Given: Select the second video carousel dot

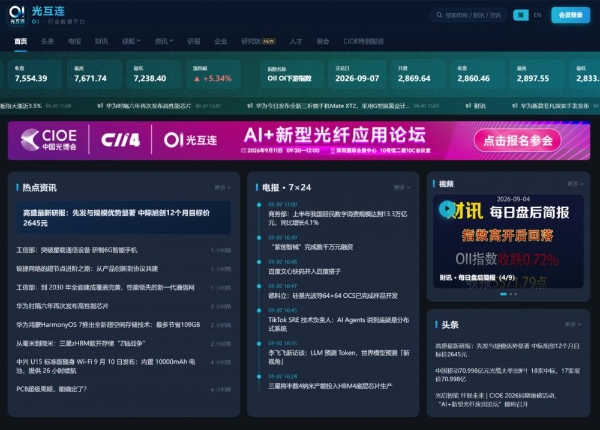Looking at the screenshot, I should point(510,294).
